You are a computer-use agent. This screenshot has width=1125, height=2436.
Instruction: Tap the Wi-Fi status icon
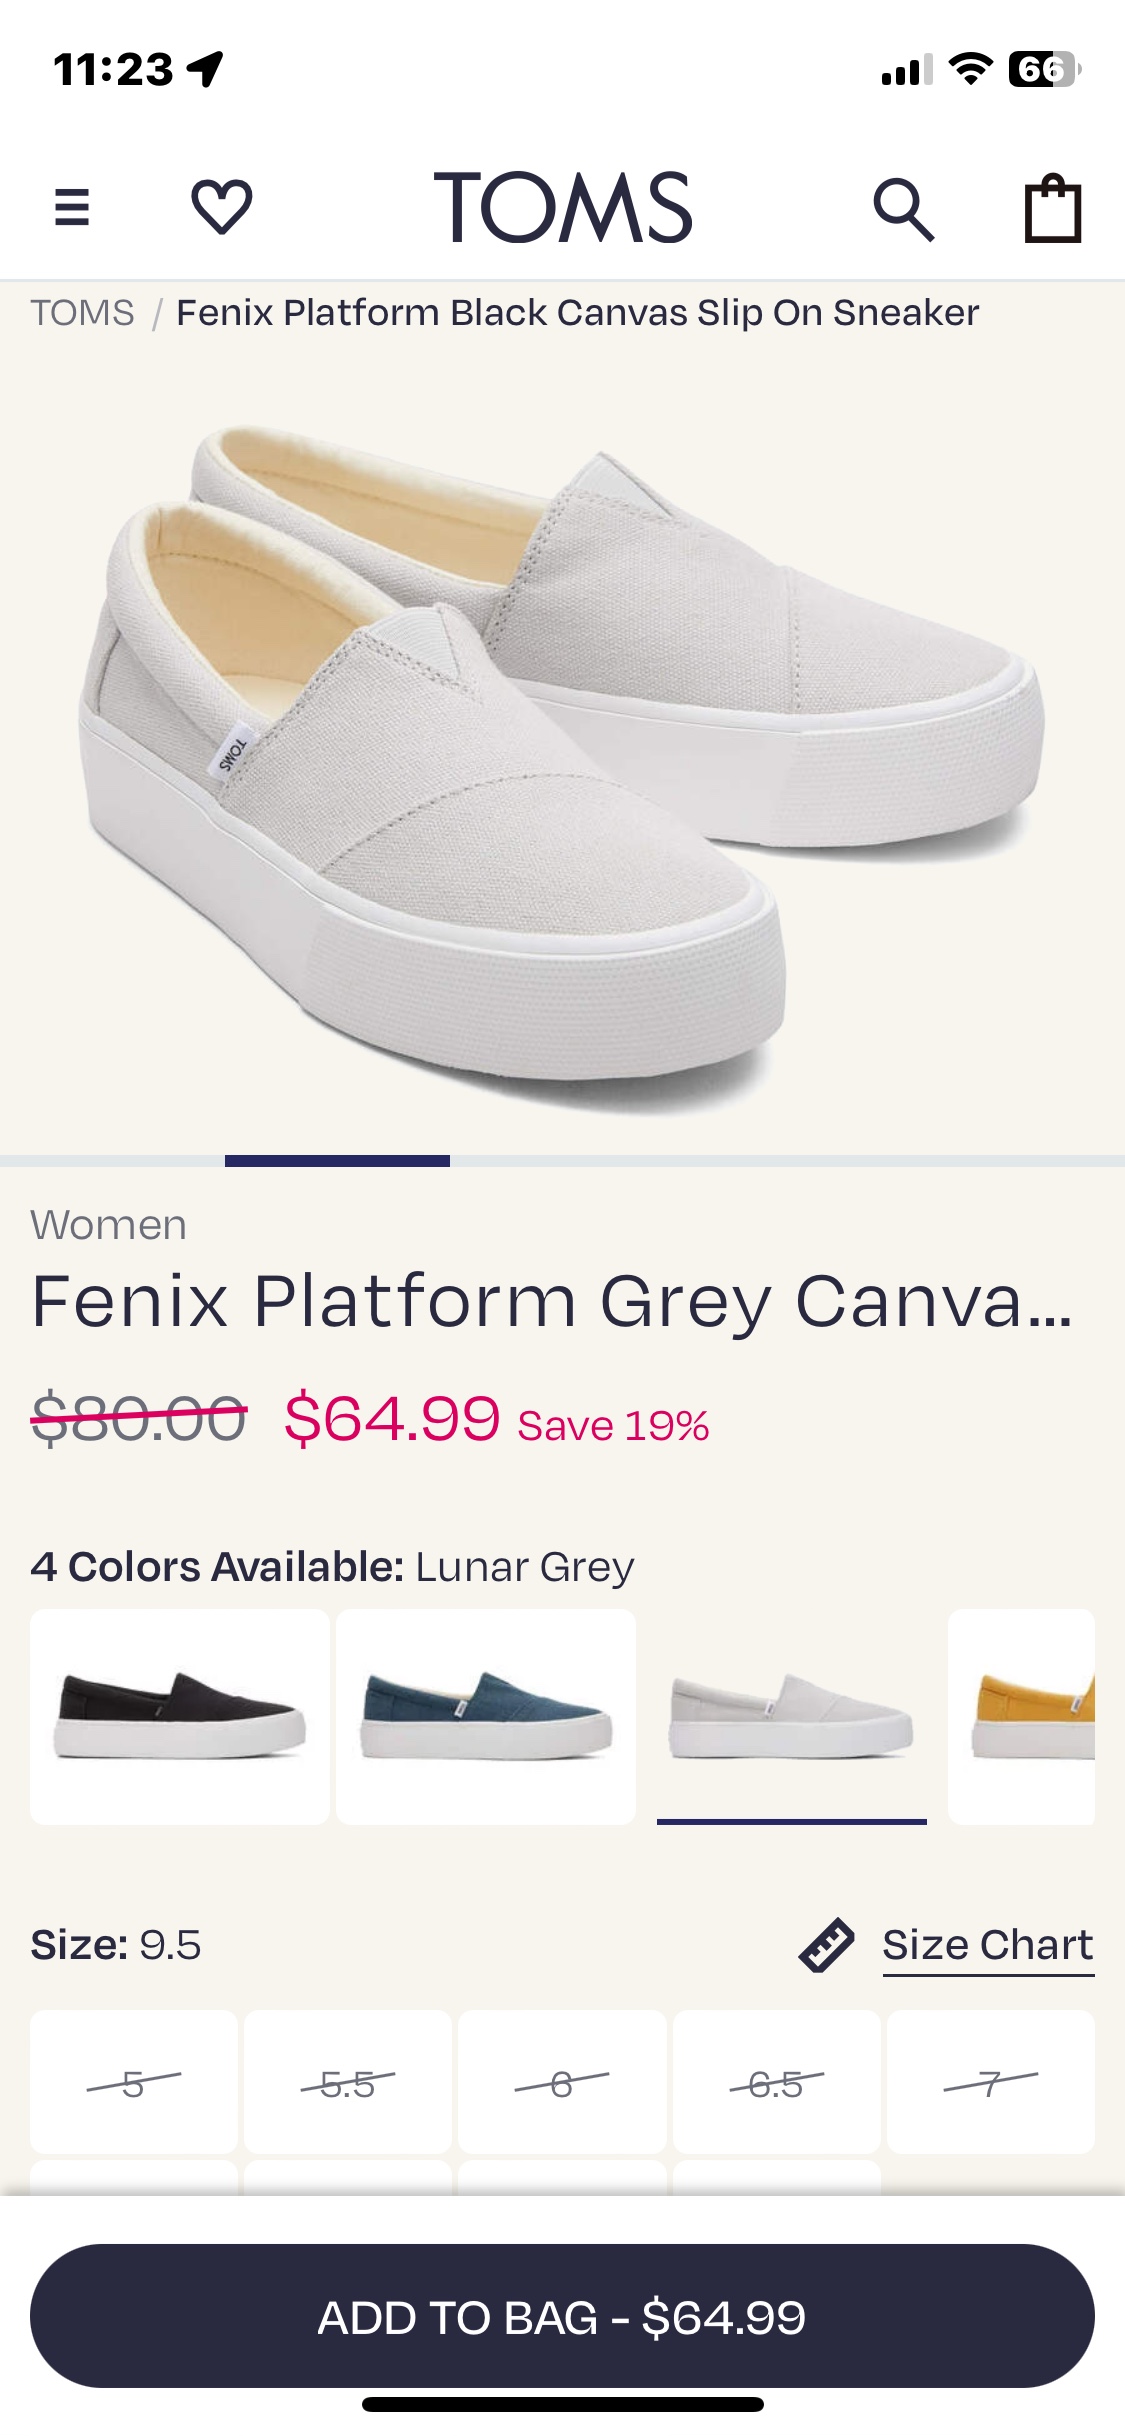pyautogui.click(x=969, y=69)
